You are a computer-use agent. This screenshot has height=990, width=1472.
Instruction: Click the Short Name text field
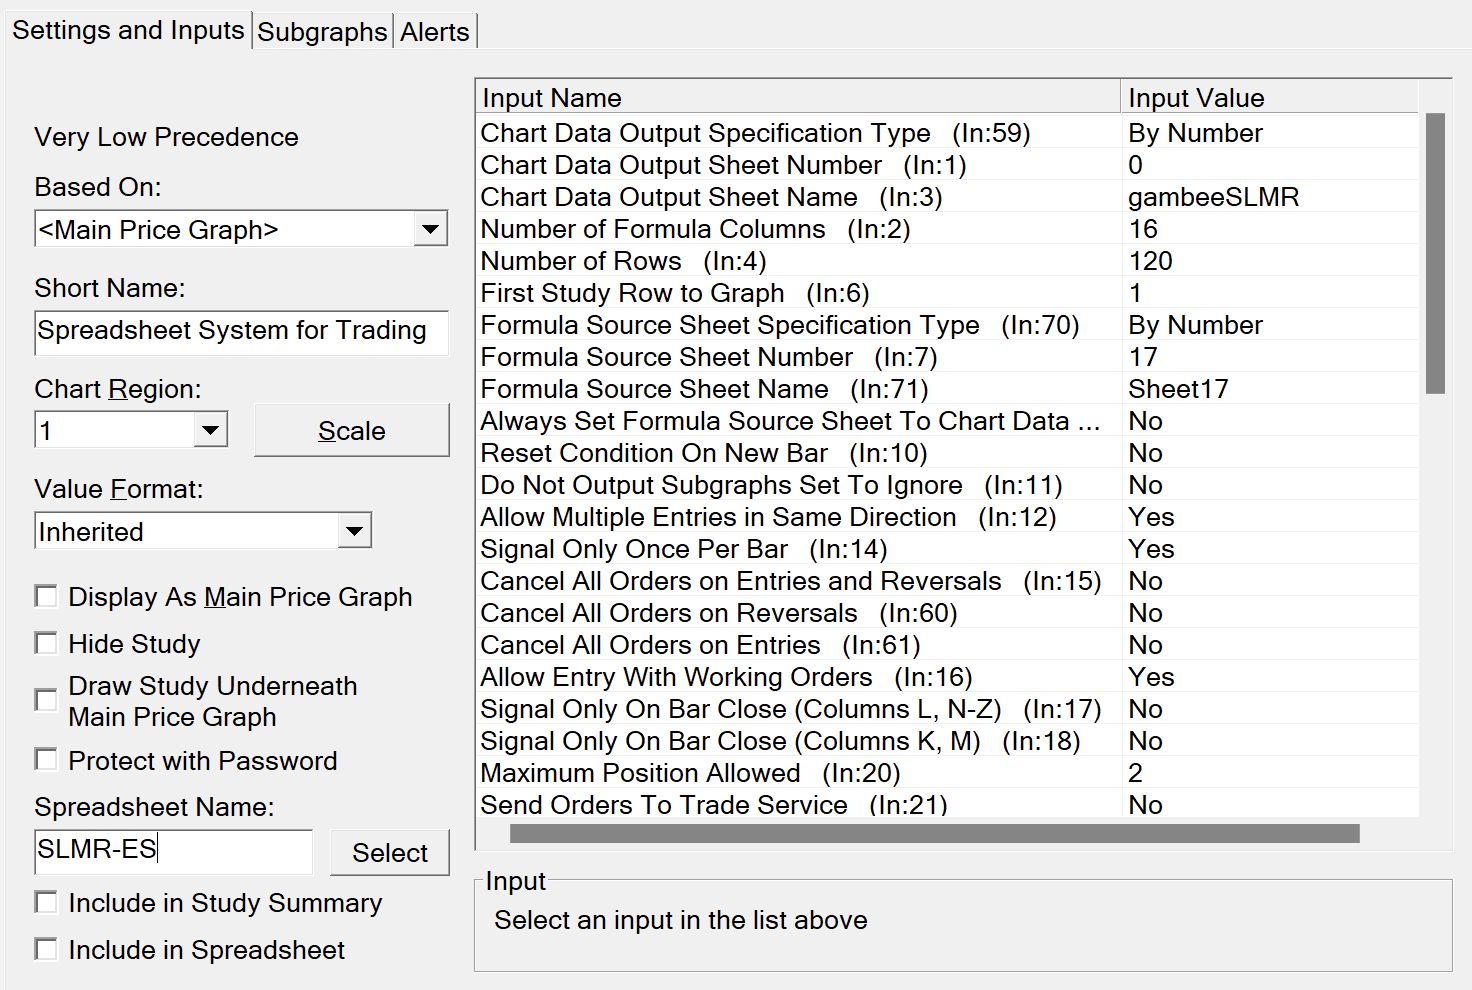(240, 331)
